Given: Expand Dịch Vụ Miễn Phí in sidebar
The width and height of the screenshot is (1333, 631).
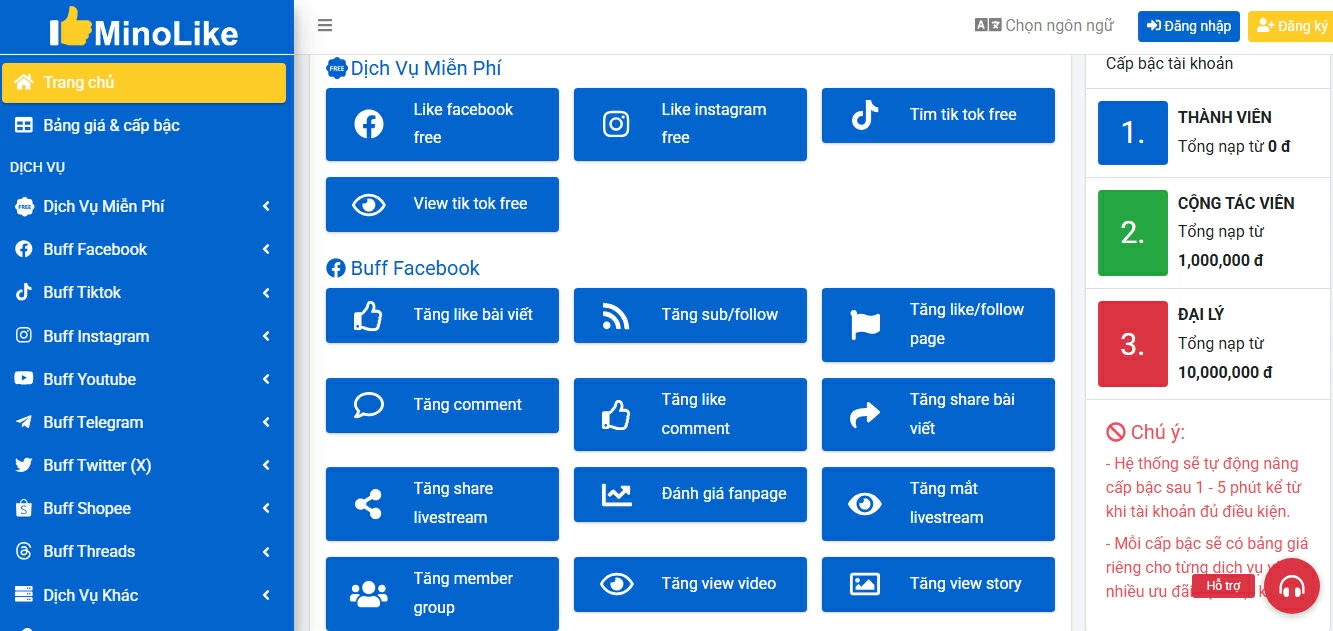Looking at the screenshot, I should pos(147,206).
